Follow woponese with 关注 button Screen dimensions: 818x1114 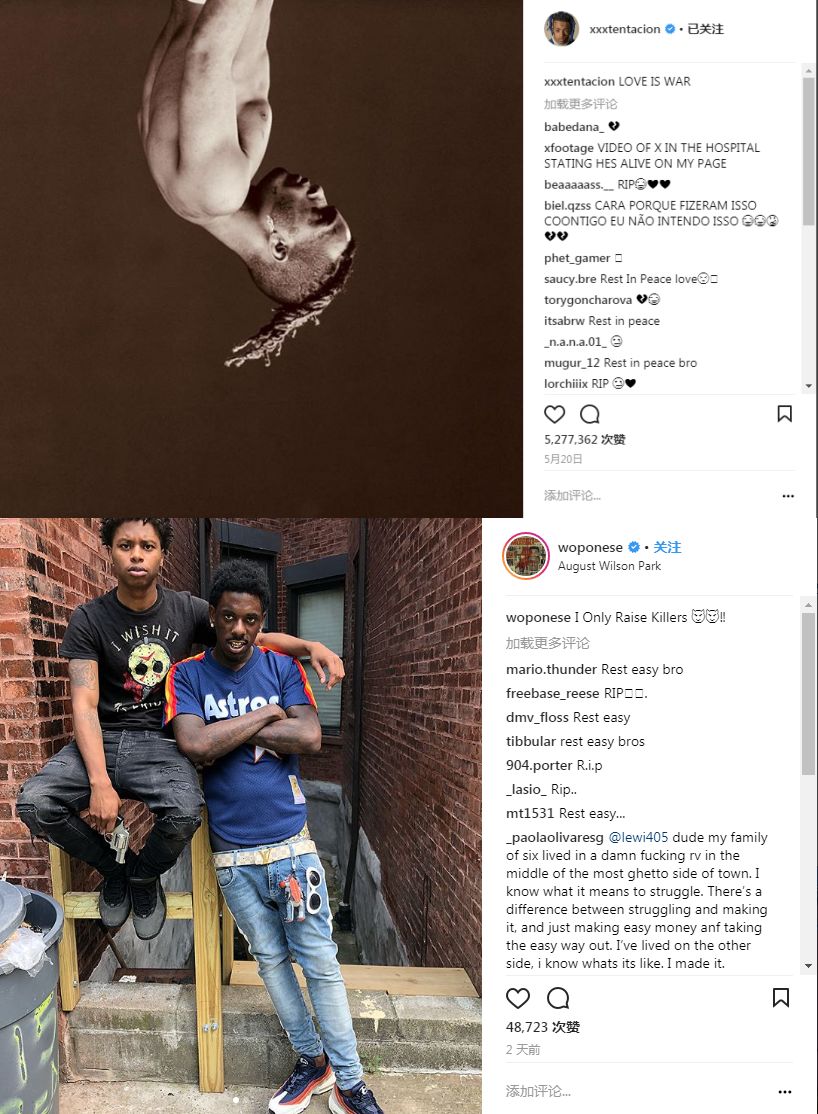point(667,547)
